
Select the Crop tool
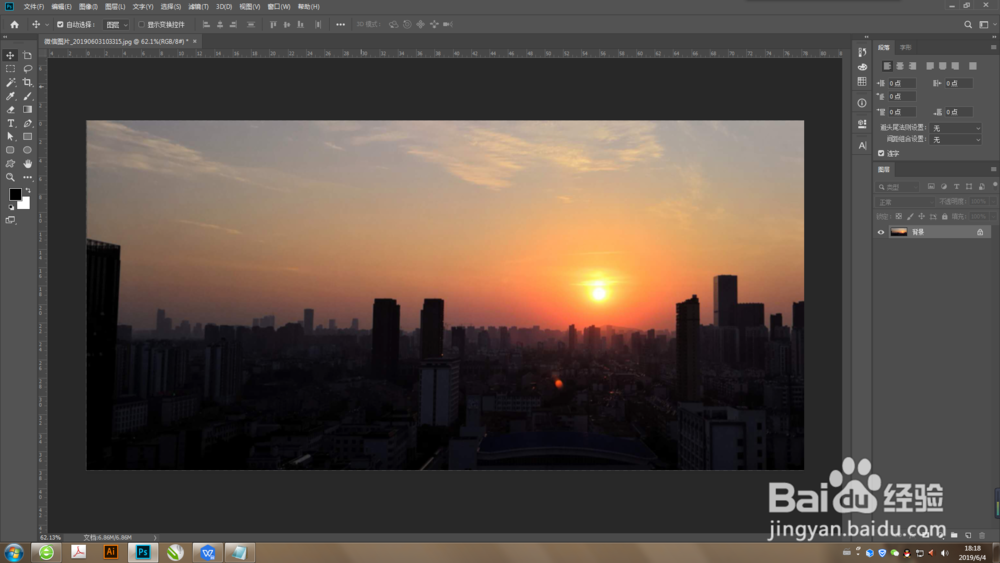(27, 82)
